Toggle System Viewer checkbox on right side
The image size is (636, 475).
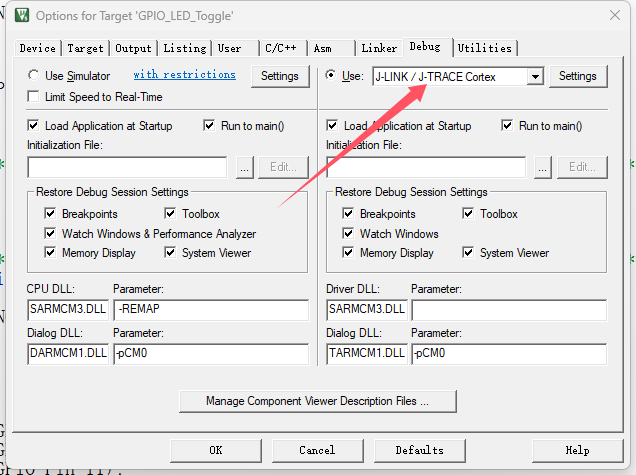(x=469, y=253)
